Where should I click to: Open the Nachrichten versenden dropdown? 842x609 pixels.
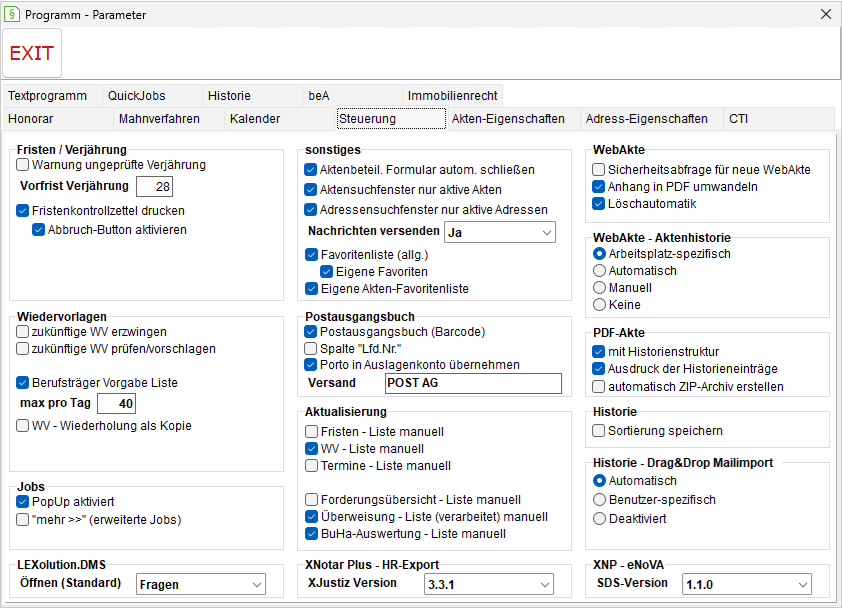tap(500, 233)
